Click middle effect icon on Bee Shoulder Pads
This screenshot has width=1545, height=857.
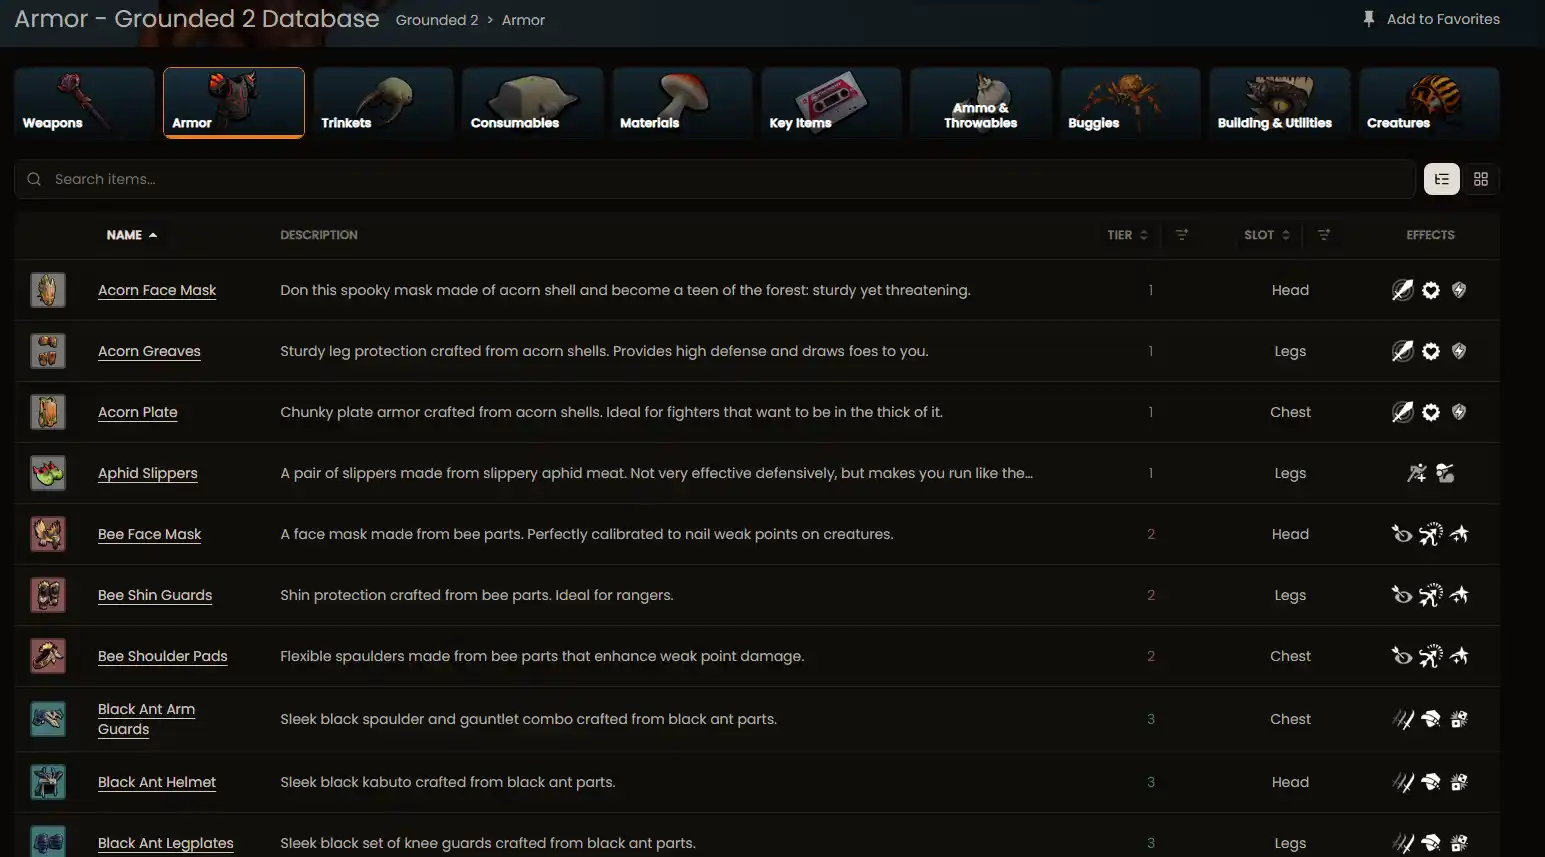pyautogui.click(x=1431, y=656)
